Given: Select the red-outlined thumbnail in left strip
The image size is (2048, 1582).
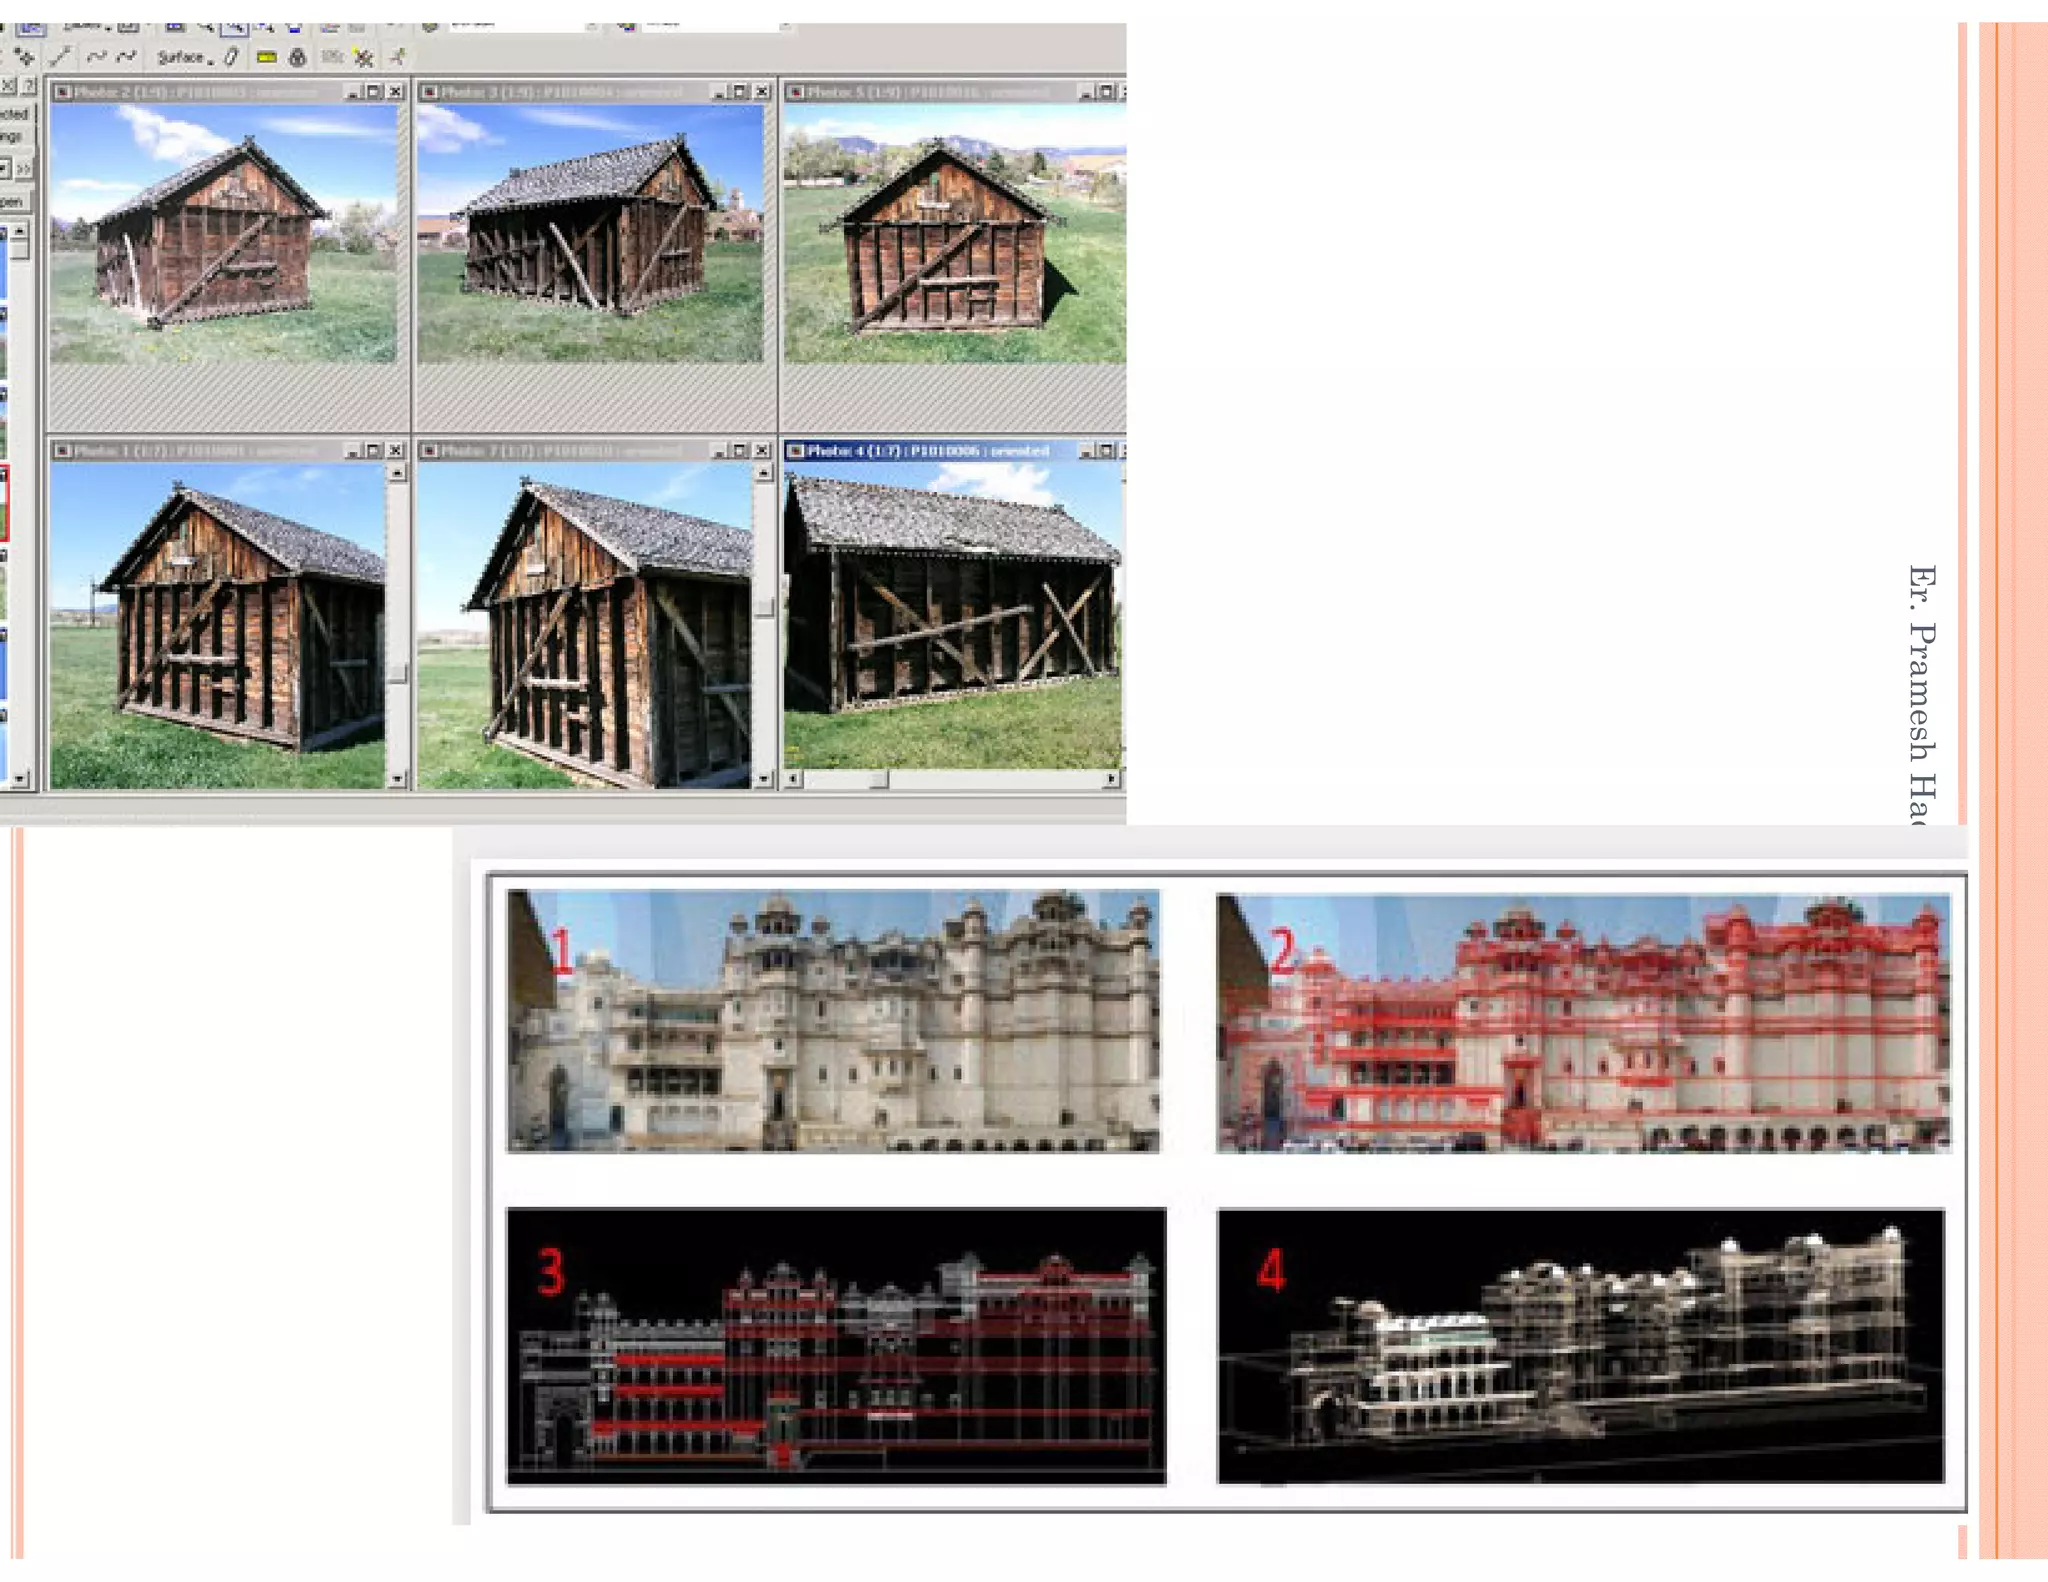Looking at the screenshot, I should pos(4,502).
